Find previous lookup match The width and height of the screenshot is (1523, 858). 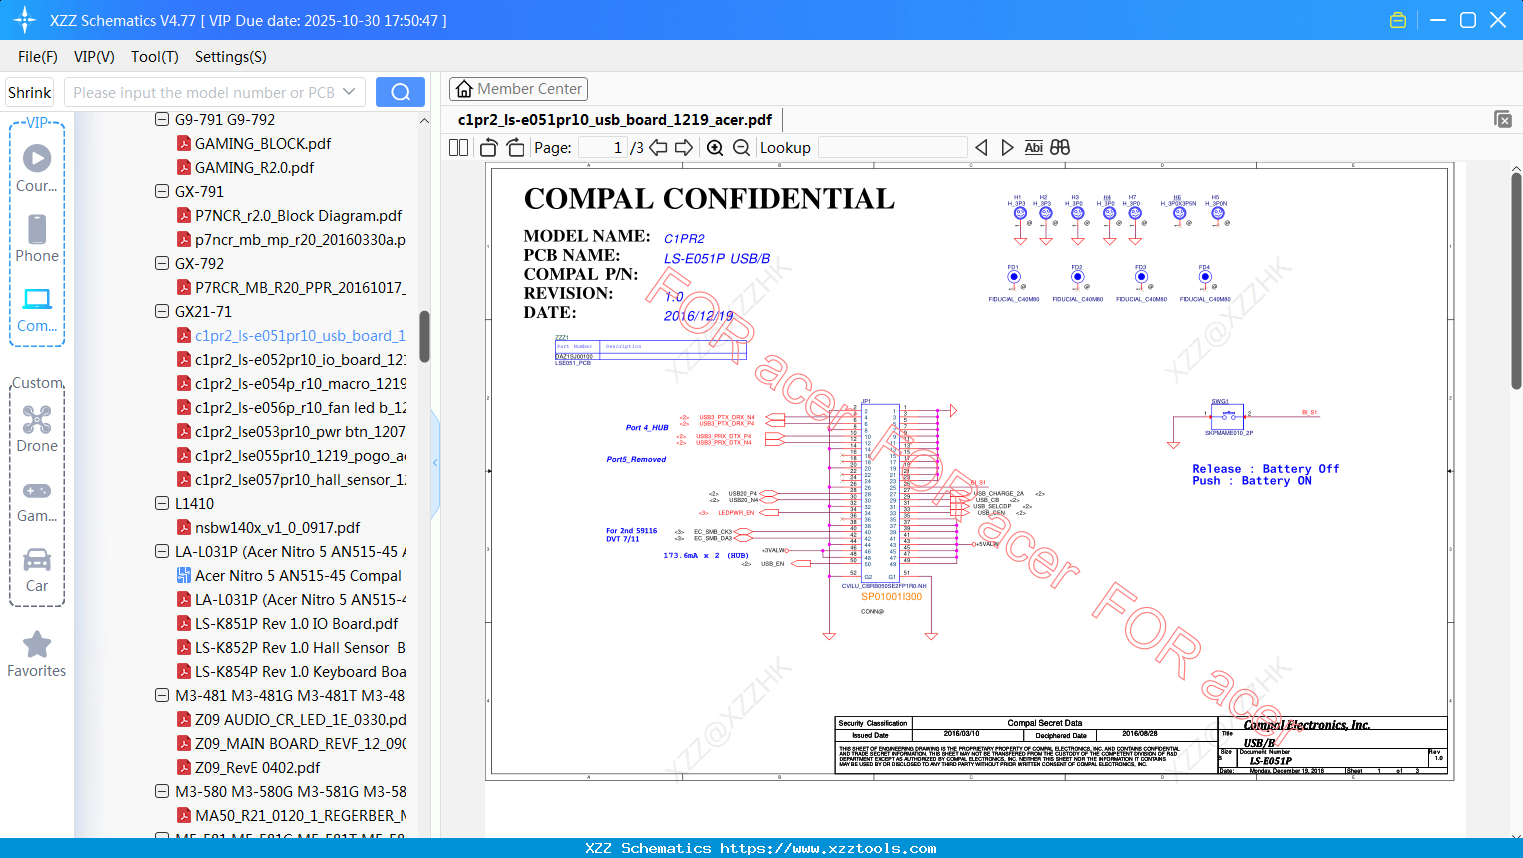coord(981,147)
